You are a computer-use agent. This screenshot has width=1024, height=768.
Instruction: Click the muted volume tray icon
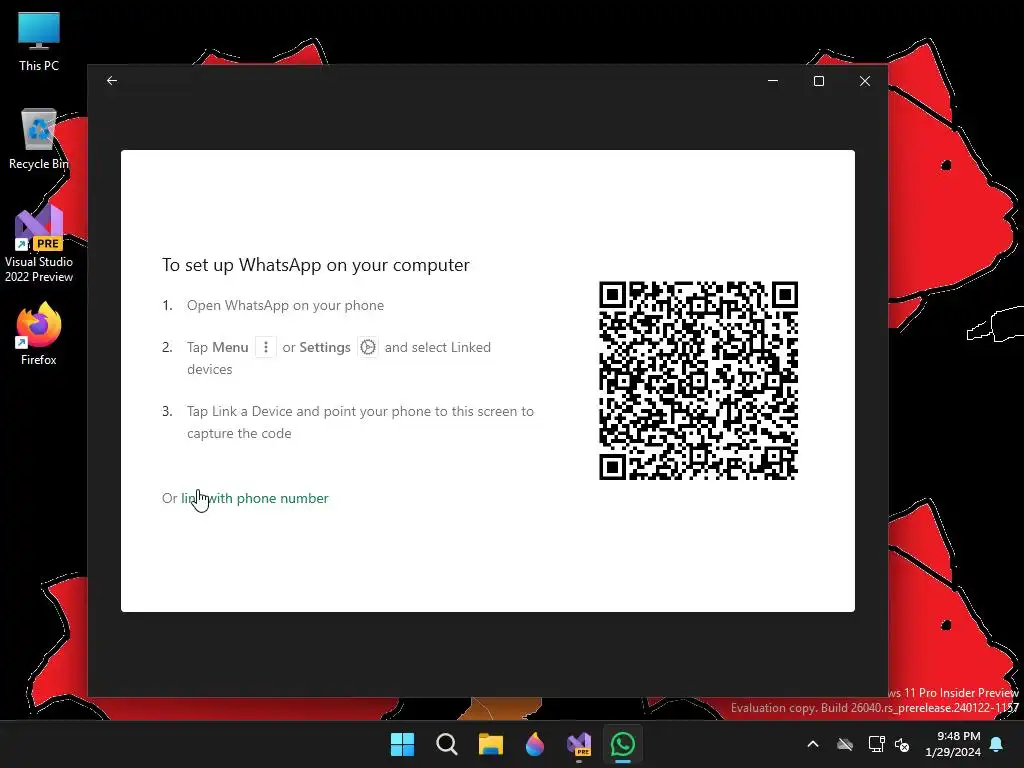tap(902, 744)
